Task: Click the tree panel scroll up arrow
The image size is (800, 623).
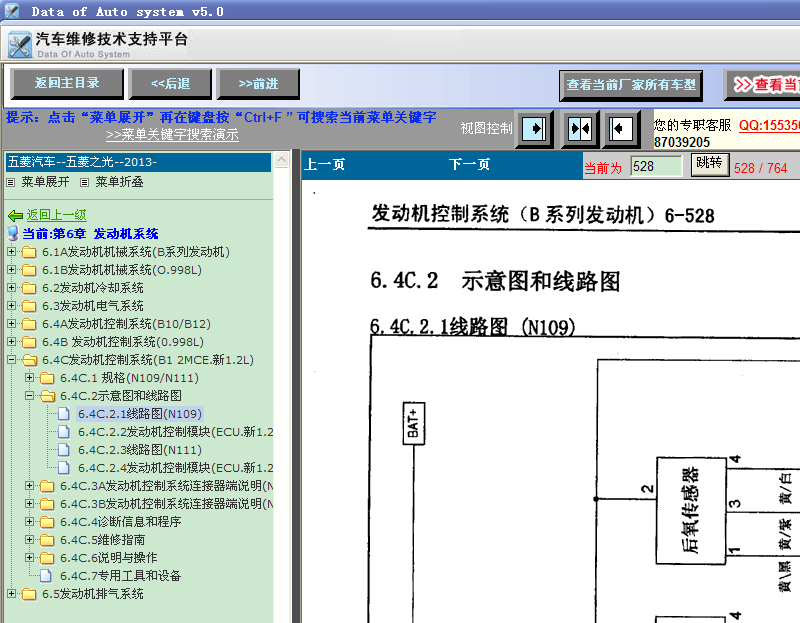Action: tap(282, 160)
